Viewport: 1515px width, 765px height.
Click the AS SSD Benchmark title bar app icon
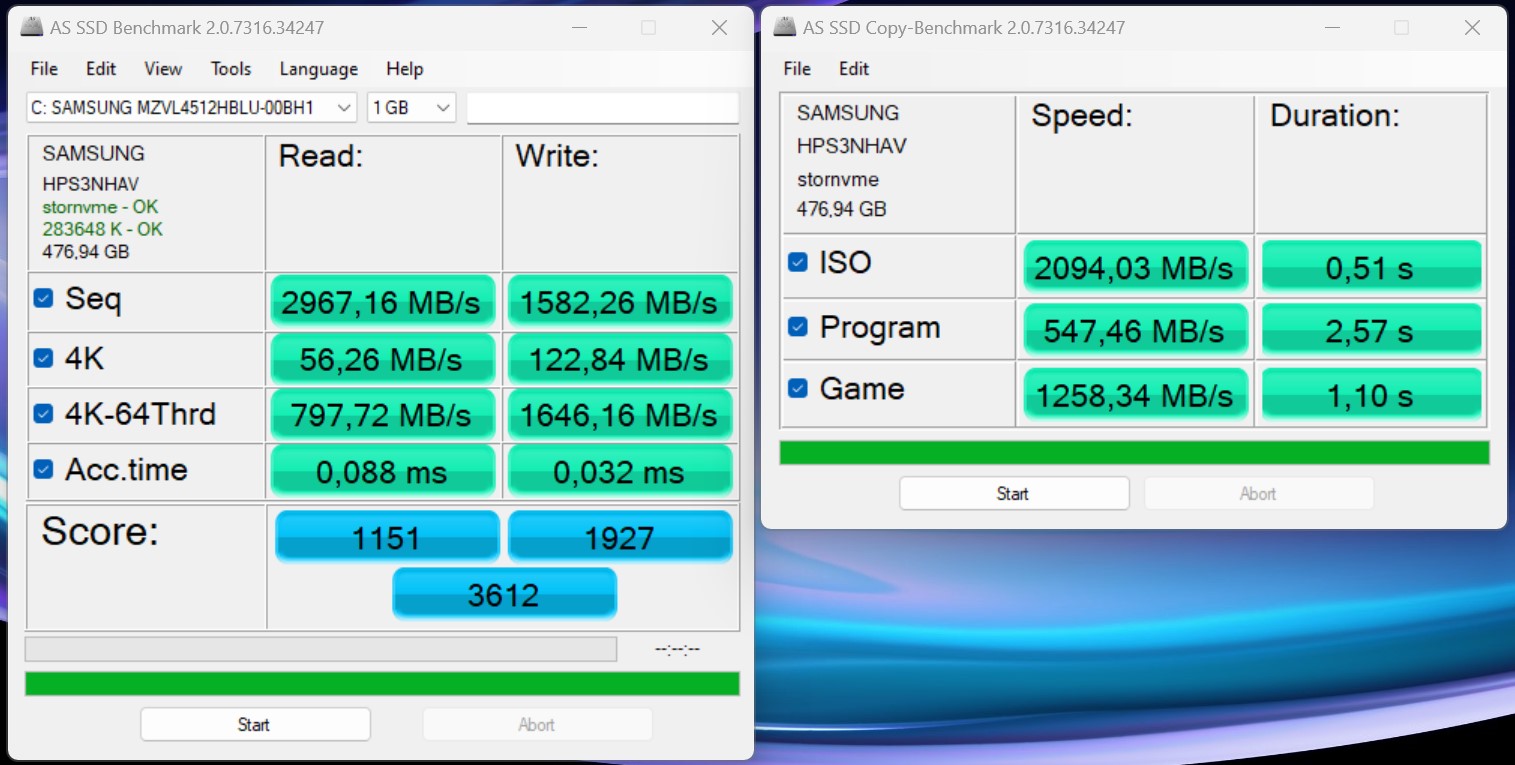33,28
